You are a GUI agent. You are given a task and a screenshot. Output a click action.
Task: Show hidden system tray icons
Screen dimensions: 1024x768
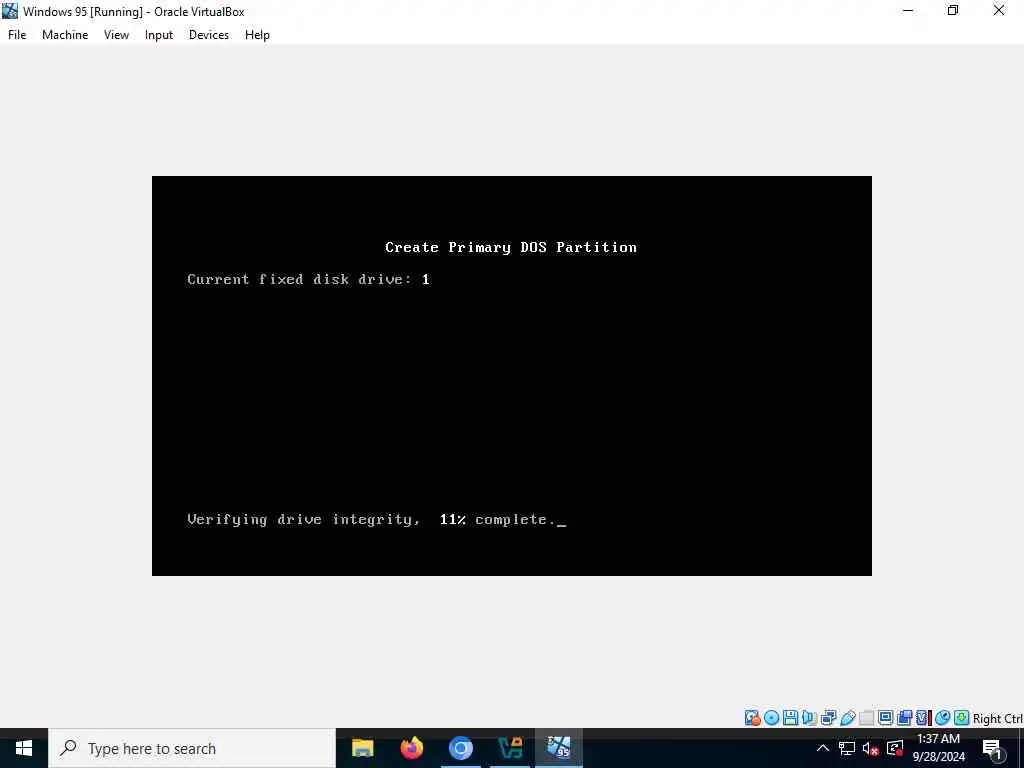click(823, 748)
